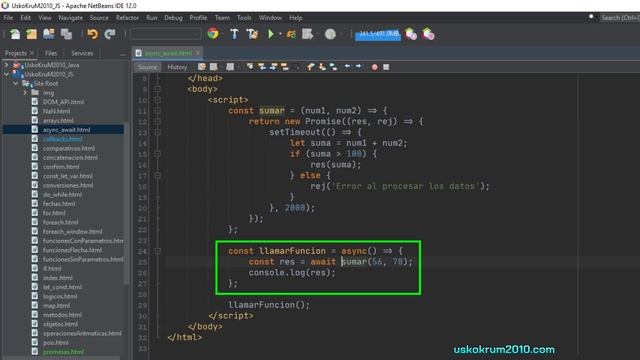Open the Tools menu
This screenshot has width=640, height=360.
pos(244,18)
